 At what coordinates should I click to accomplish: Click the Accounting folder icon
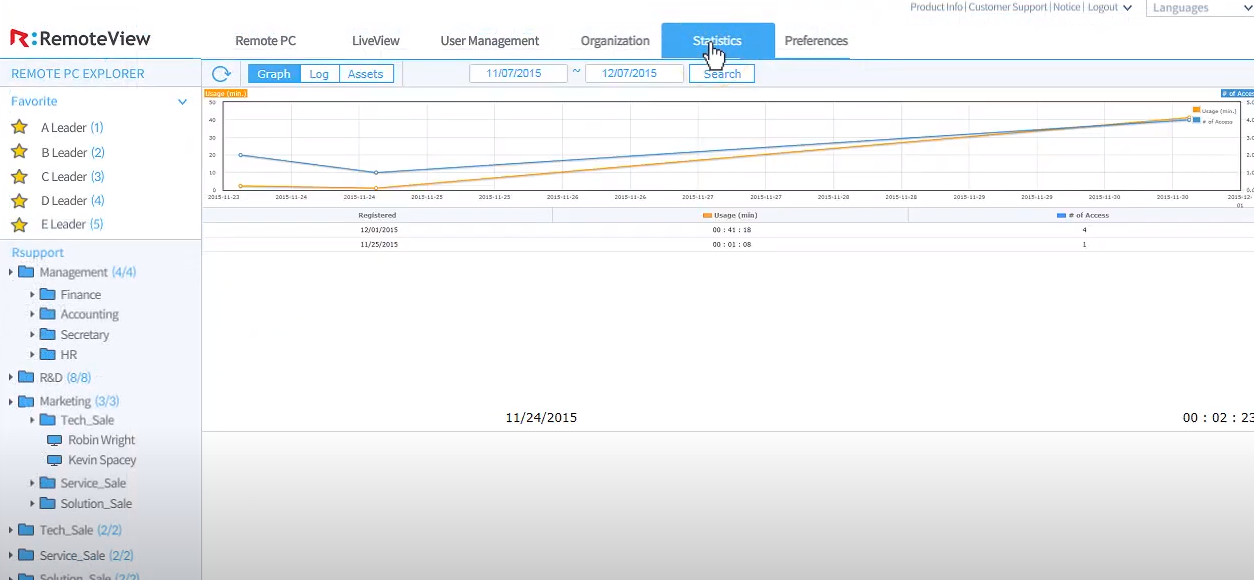click(x=47, y=314)
